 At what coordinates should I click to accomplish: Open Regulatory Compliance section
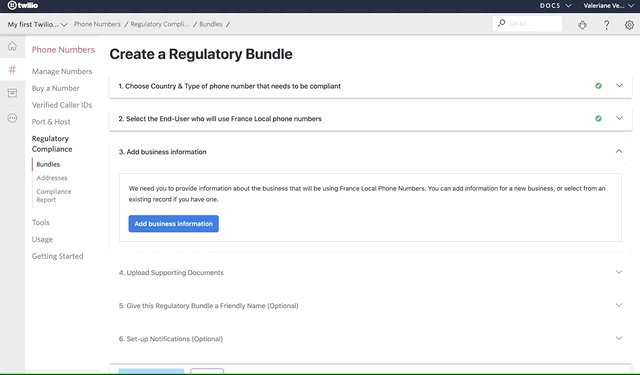click(52, 144)
